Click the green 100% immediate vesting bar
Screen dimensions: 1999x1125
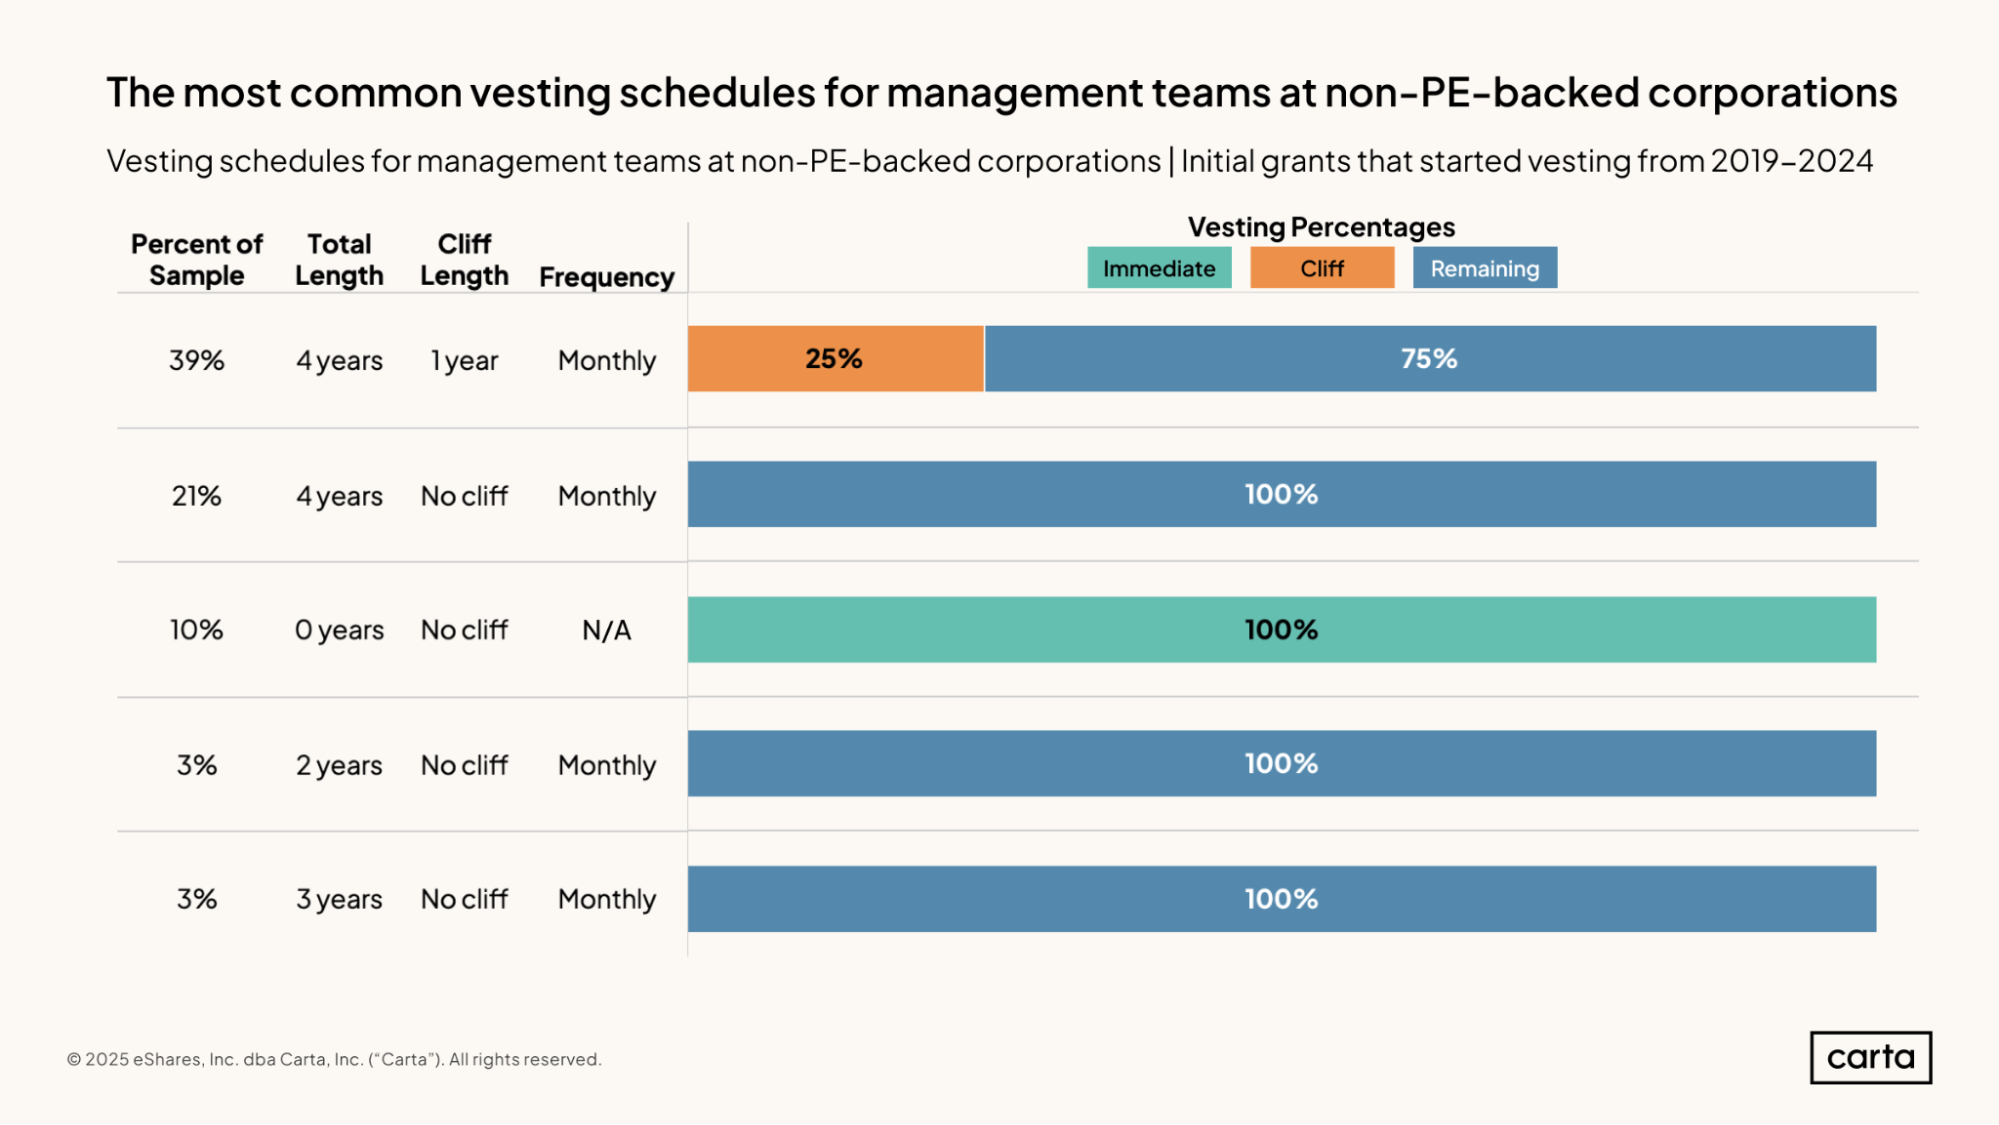coord(1281,630)
